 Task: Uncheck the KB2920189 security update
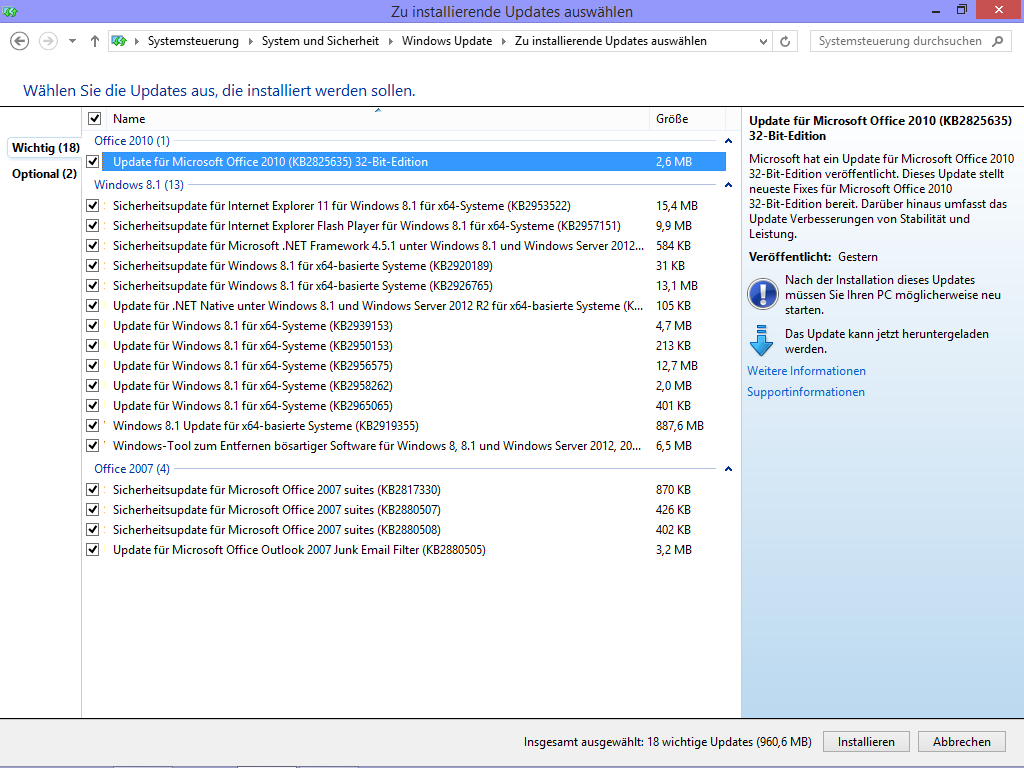pos(93,266)
